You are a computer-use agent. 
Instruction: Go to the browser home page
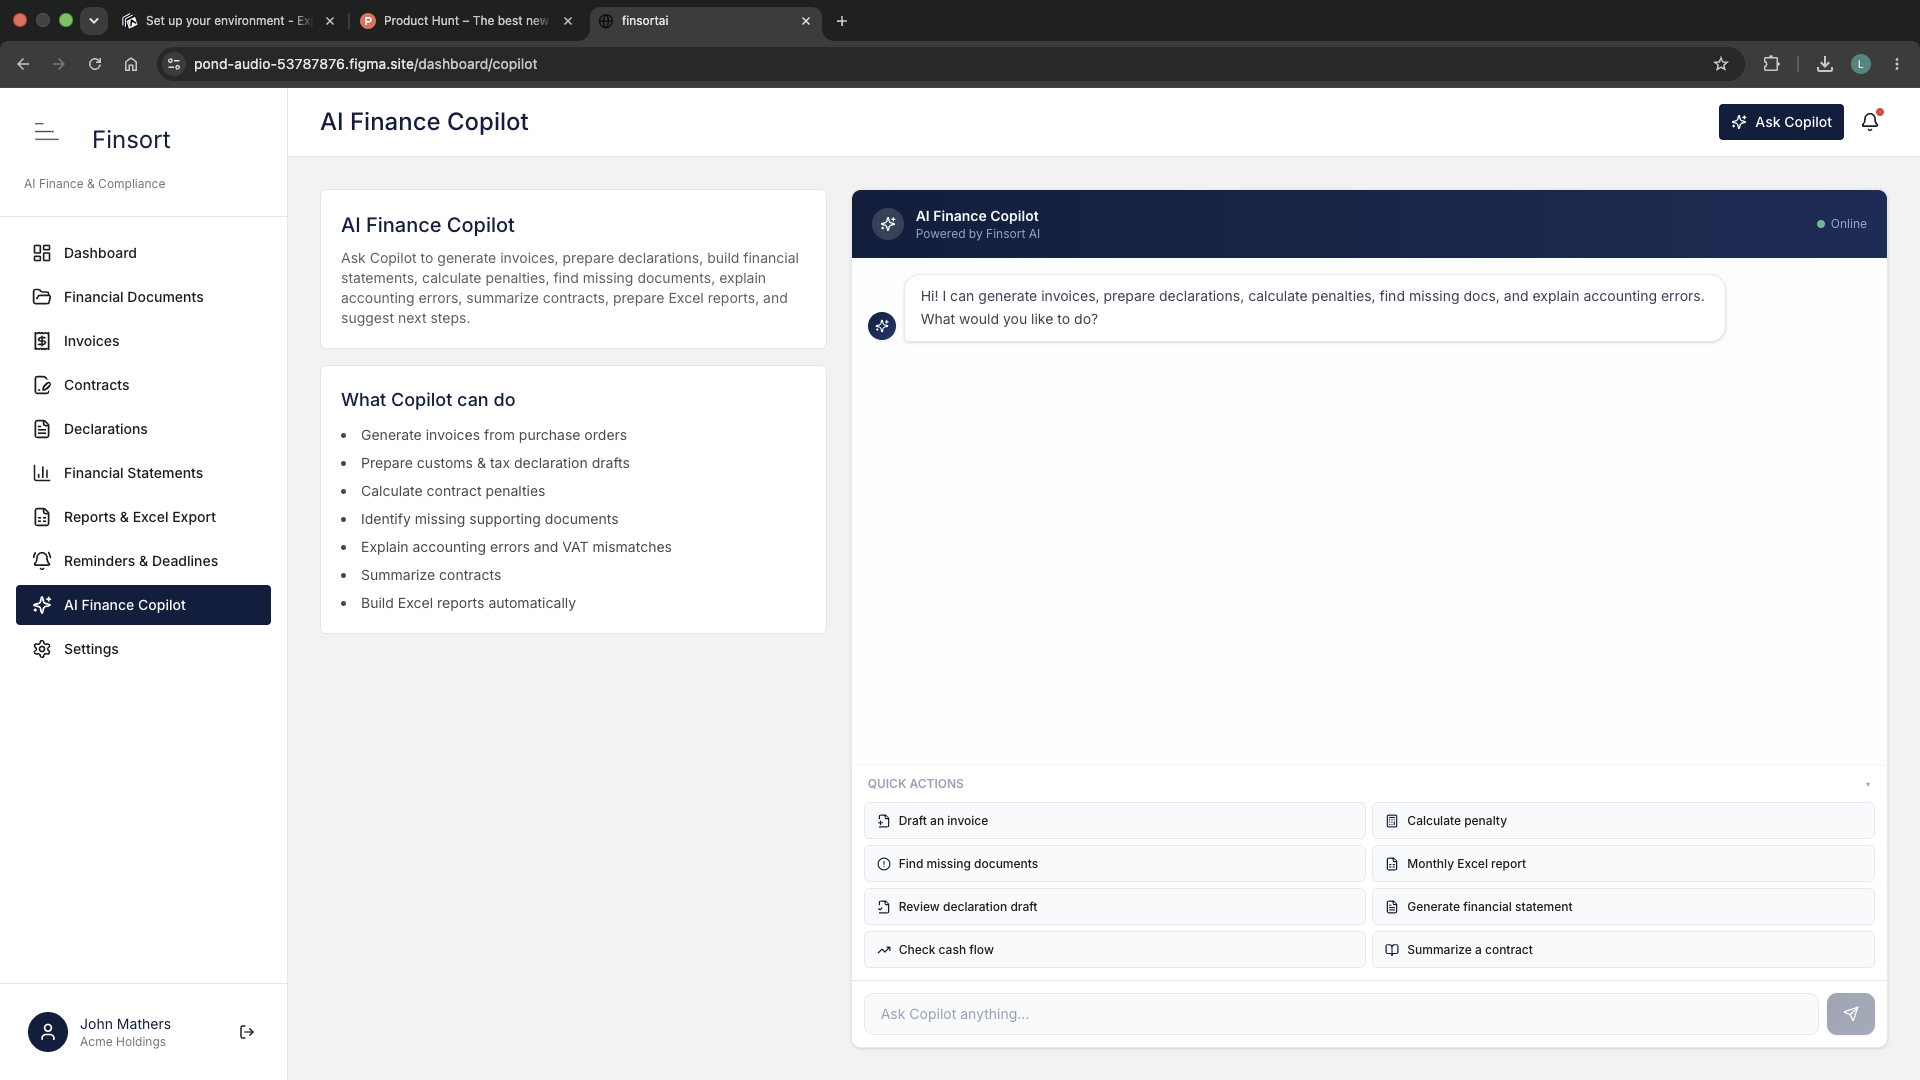click(131, 64)
